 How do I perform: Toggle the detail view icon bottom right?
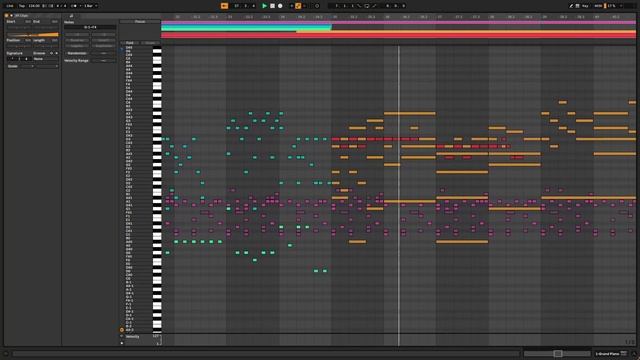[x=633, y=354]
